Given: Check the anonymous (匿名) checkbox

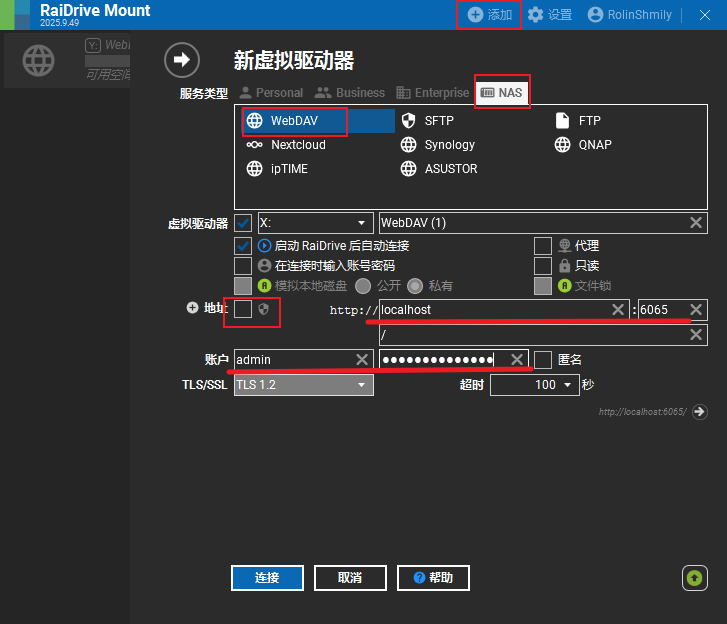Looking at the screenshot, I should [x=543, y=360].
